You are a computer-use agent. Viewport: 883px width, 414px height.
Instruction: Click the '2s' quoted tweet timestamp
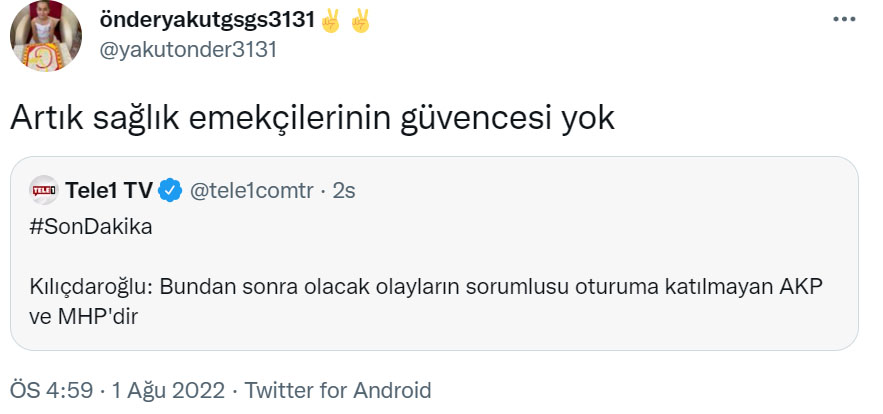click(343, 189)
